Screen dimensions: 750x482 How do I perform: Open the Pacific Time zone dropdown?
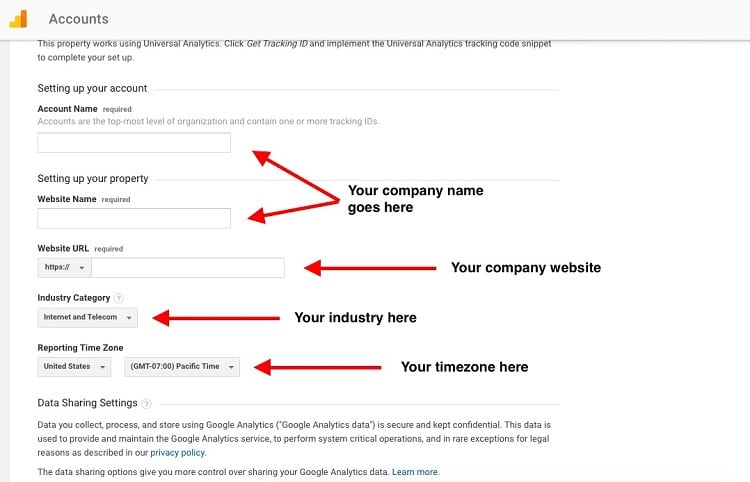182,367
